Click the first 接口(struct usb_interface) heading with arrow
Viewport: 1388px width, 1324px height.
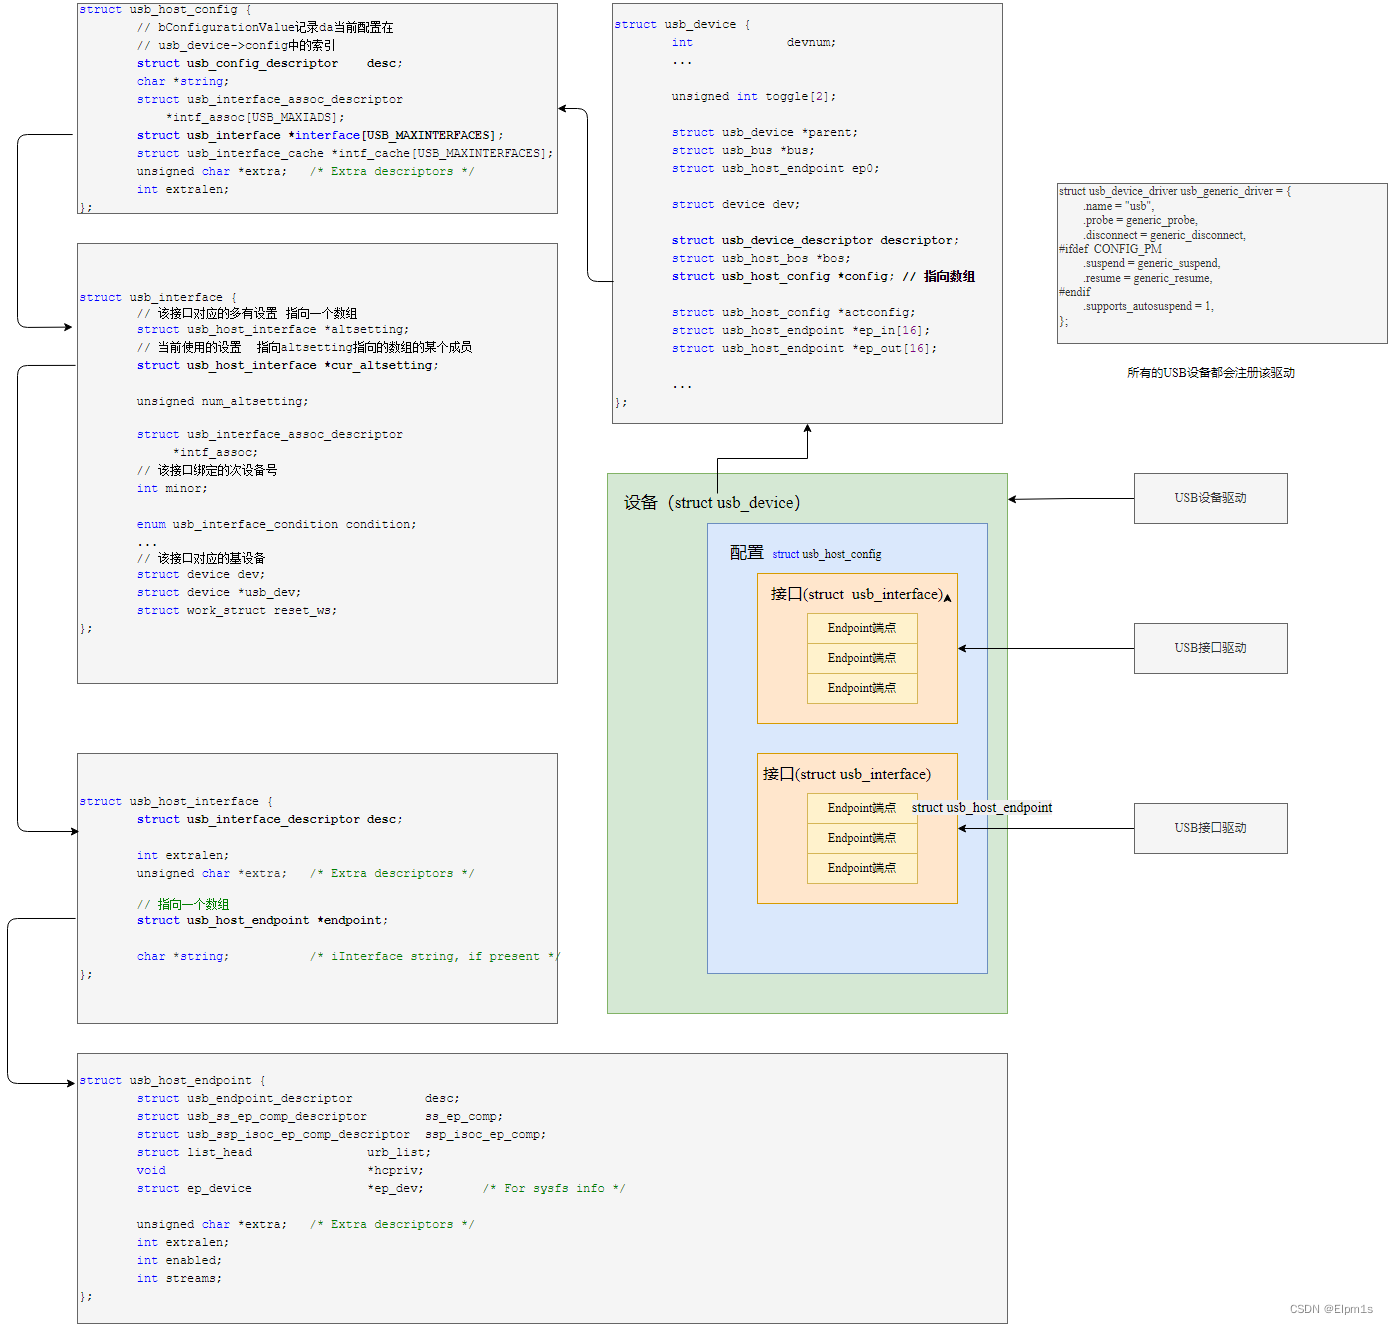pos(860,594)
